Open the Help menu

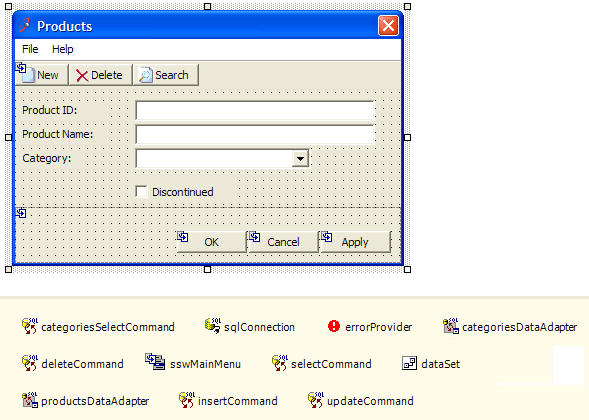coord(63,49)
